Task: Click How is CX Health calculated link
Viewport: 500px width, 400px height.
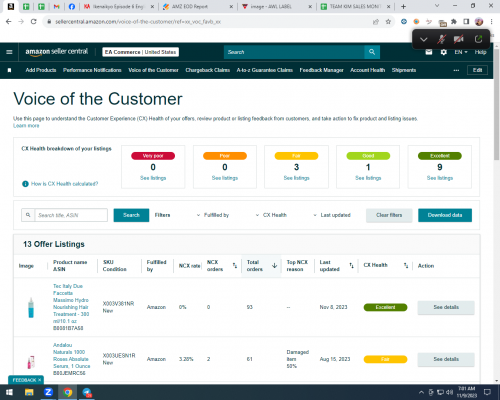Action: coord(64,184)
